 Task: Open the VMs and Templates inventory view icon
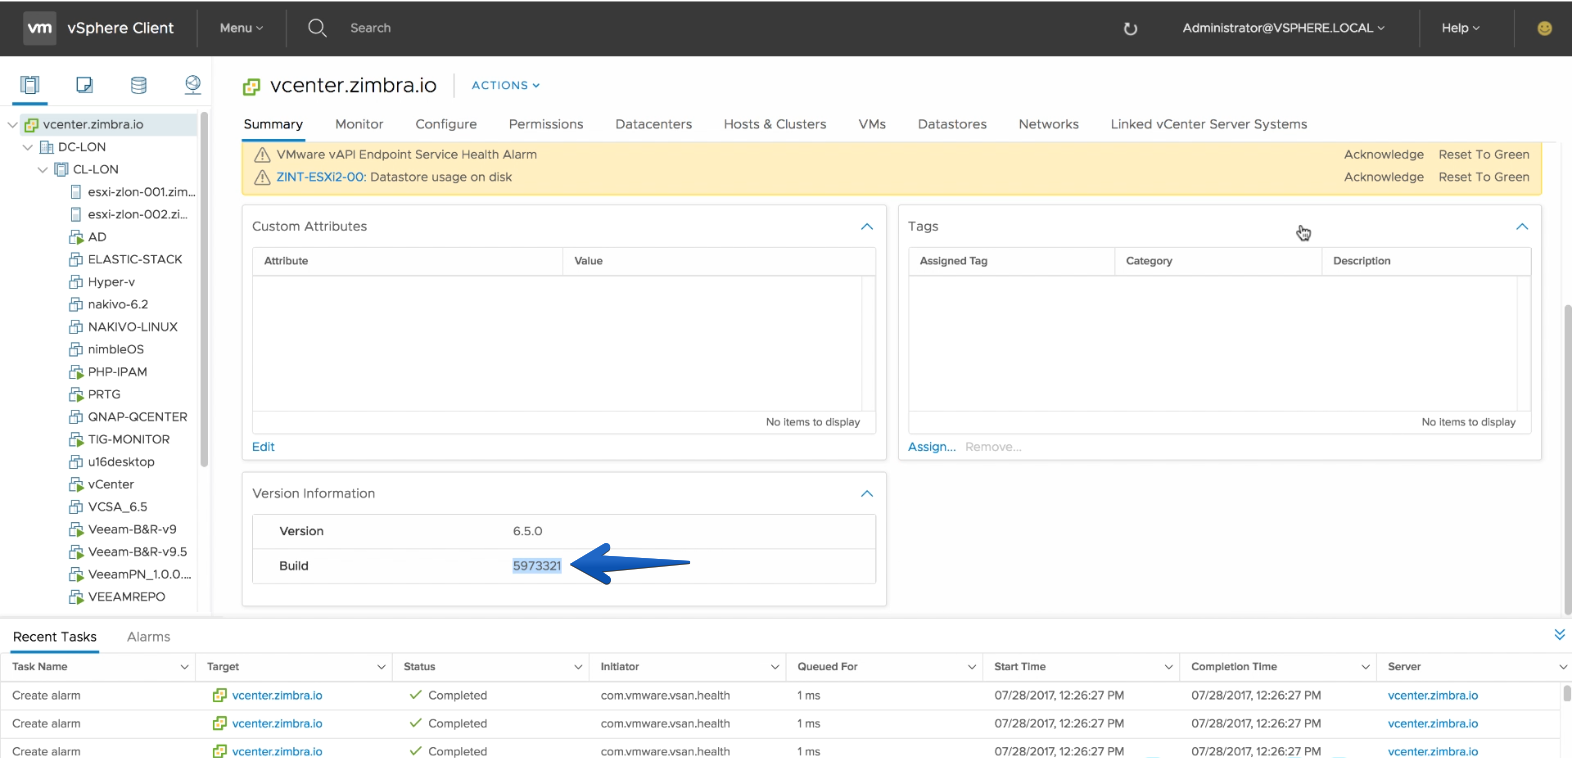(85, 85)
